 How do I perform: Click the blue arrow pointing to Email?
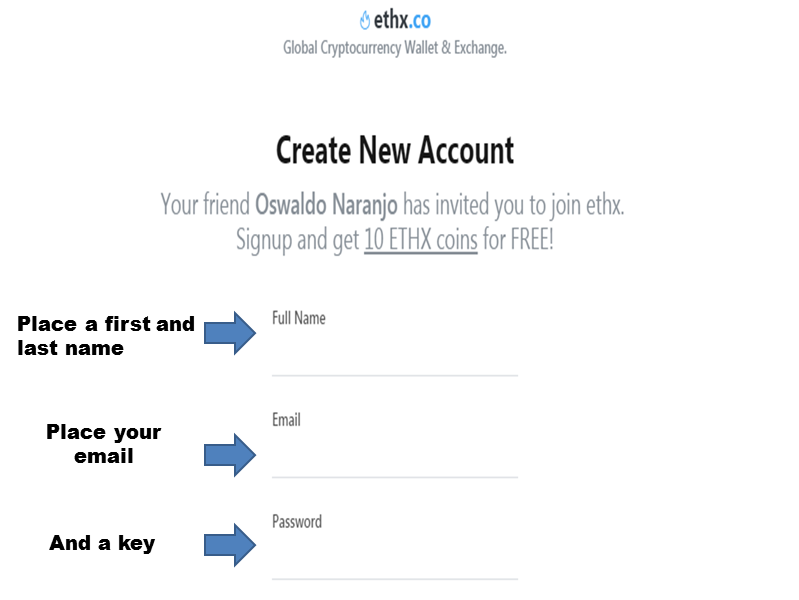click(230, 455)
